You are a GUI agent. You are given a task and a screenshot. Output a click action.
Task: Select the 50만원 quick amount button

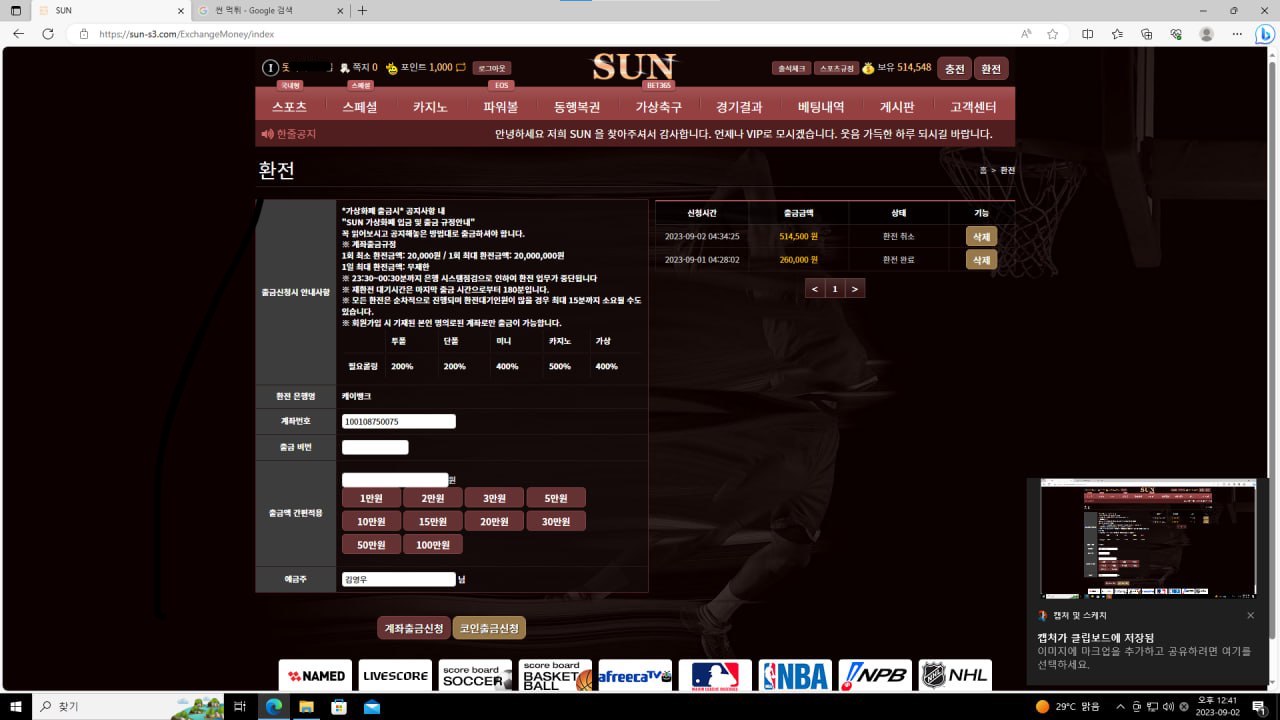tap(371, 545)
